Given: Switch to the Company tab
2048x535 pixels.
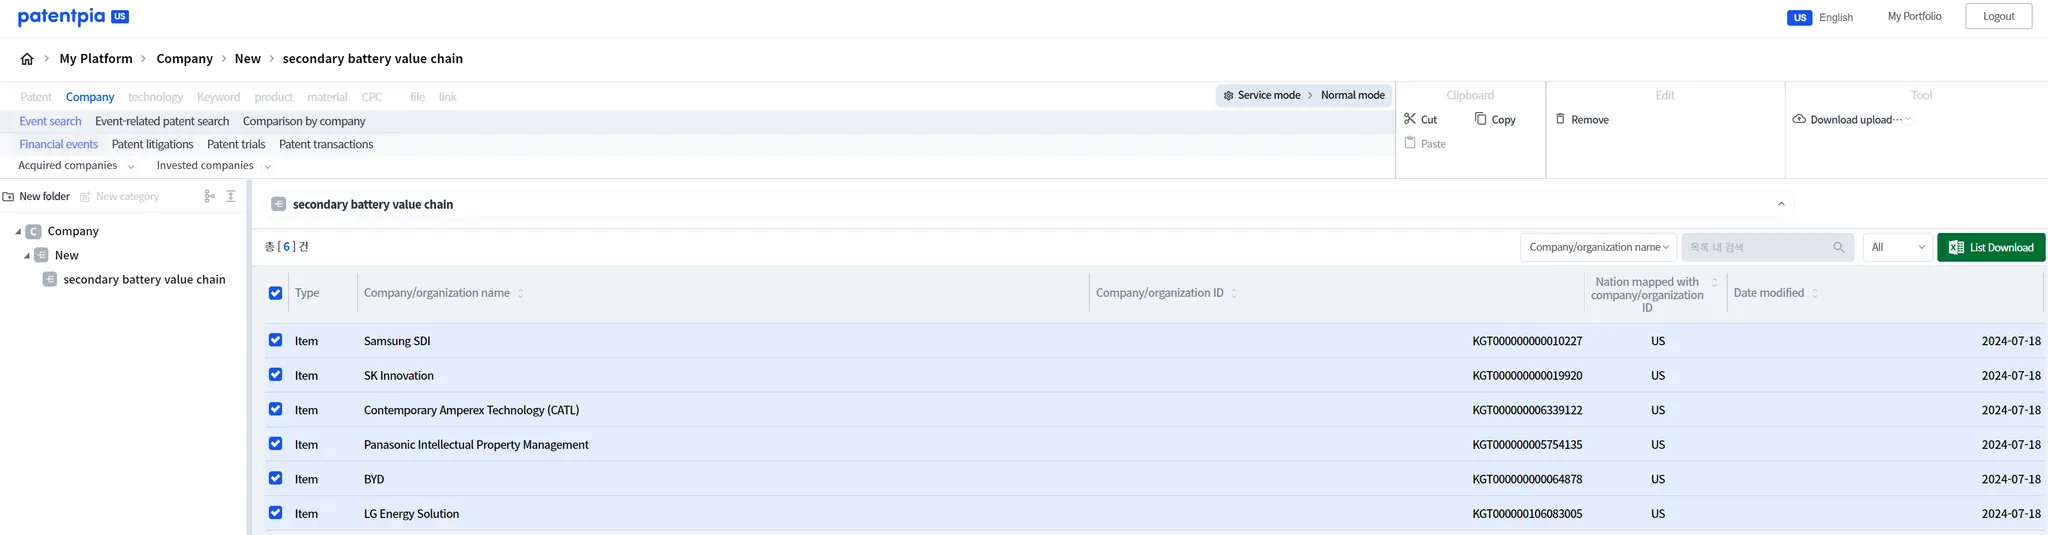Looking at the screenshot, I should point(90,97).
